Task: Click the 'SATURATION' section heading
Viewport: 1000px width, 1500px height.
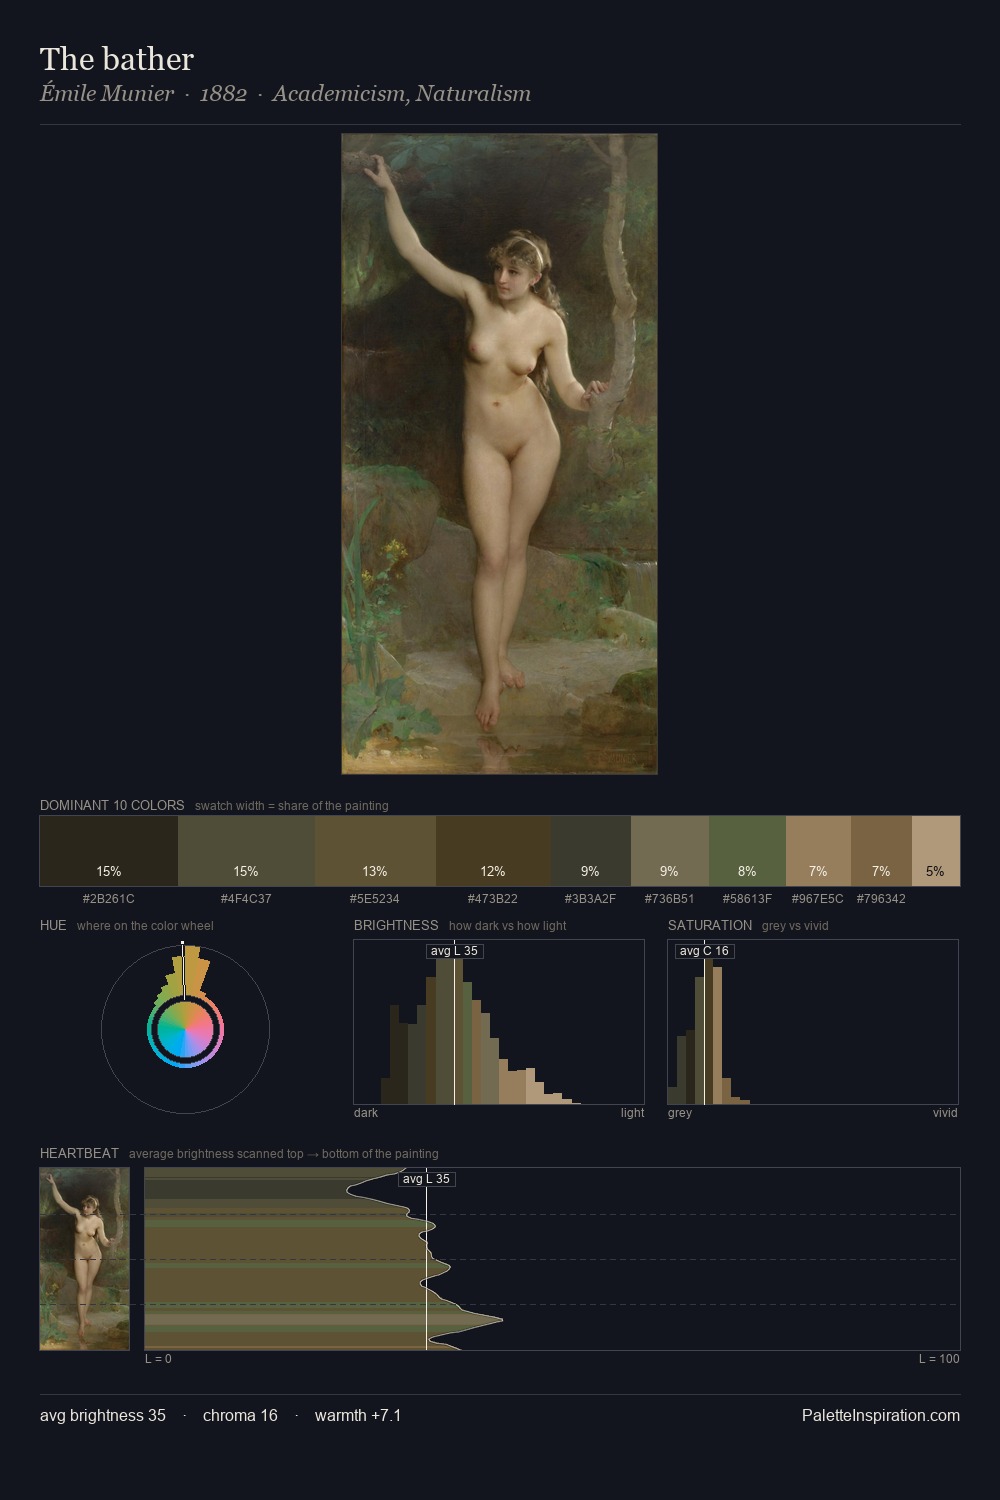Action: tap(710, 925)
